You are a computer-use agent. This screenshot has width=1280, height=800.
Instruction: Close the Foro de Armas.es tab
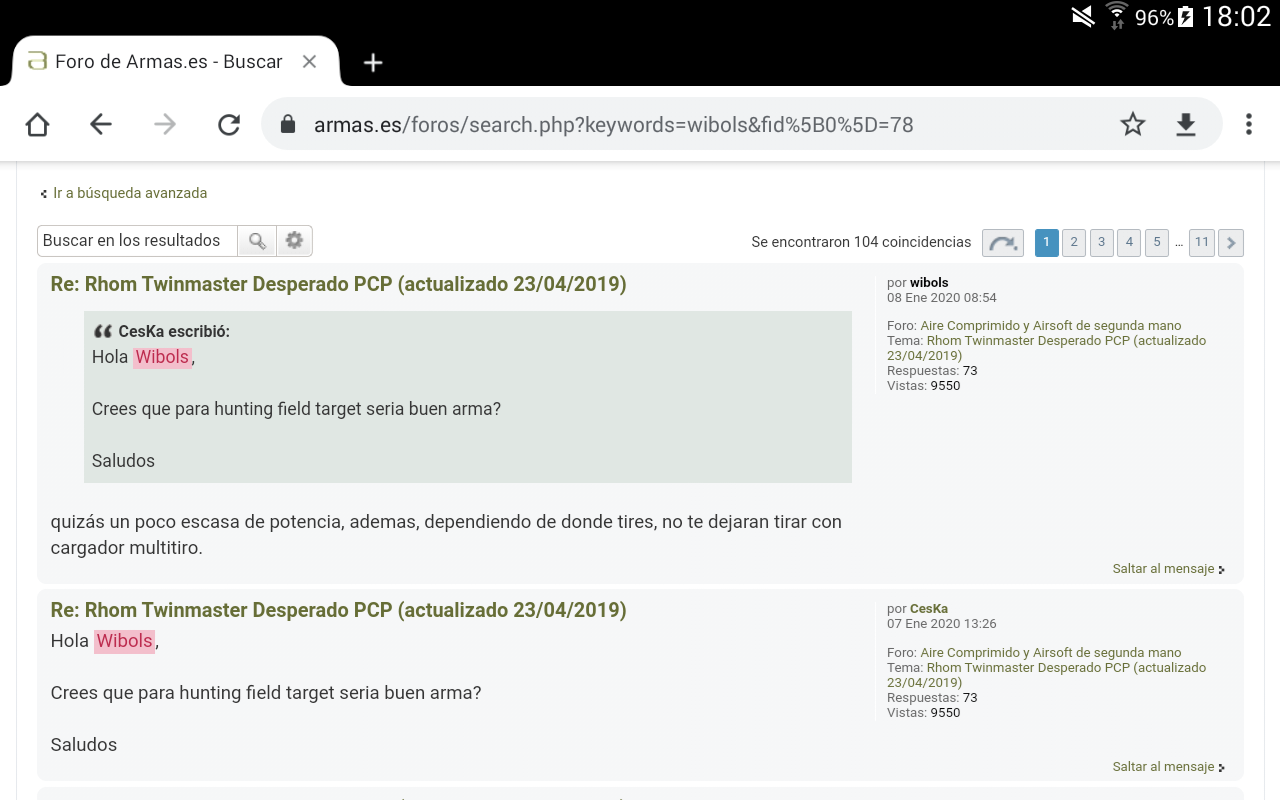coord(309,62)
